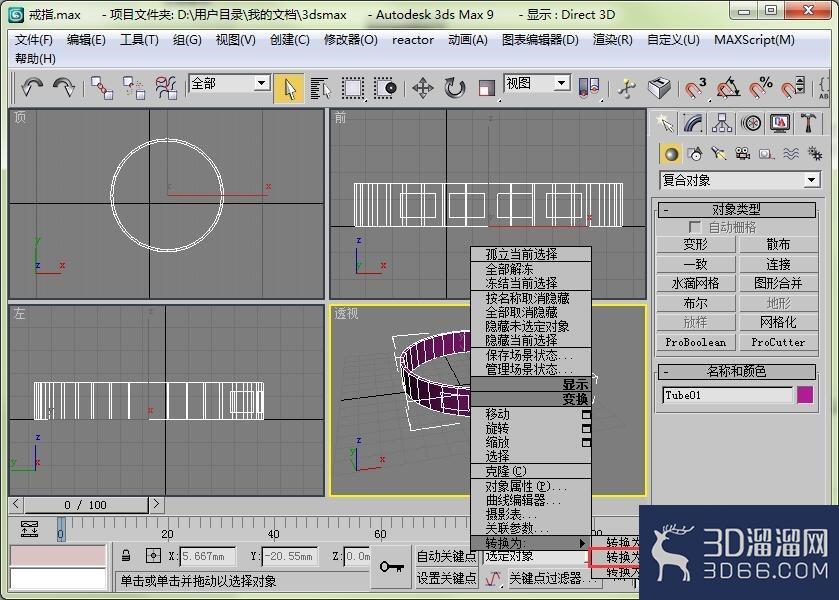
Task: Toggle 3D Snaps magnet icon
Action: click(x=695, y=88)
